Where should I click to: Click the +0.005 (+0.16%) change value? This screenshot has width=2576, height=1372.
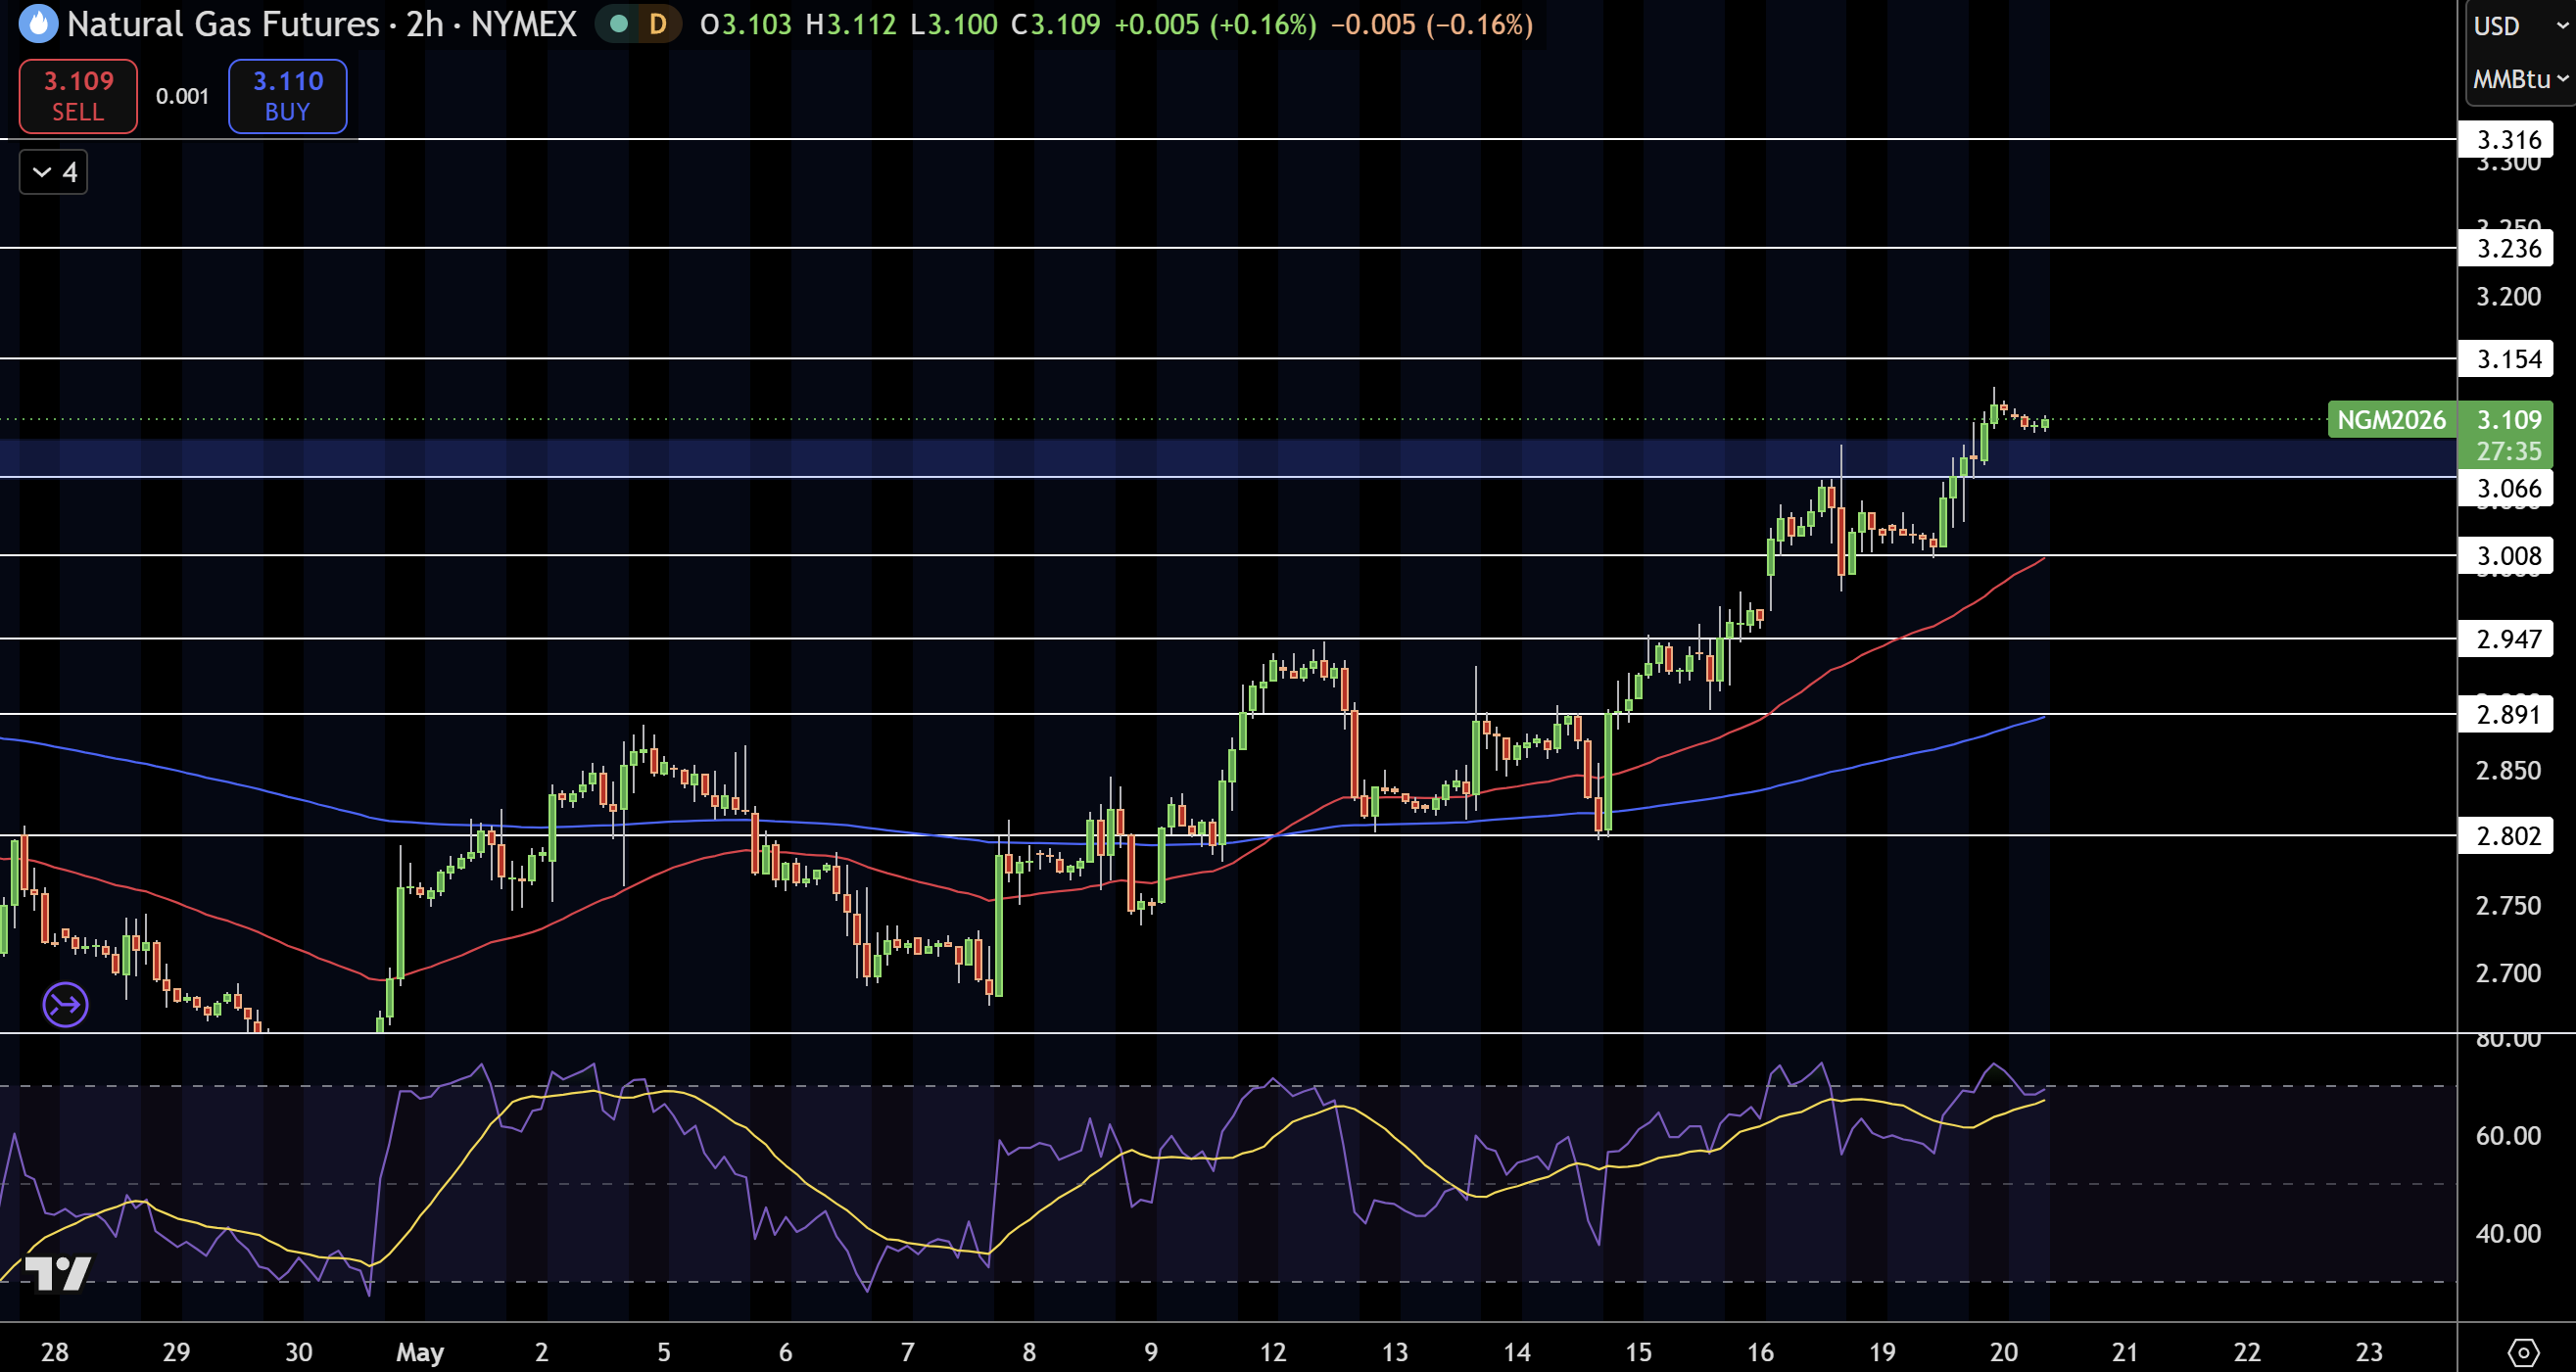(x=1215, y=24)
